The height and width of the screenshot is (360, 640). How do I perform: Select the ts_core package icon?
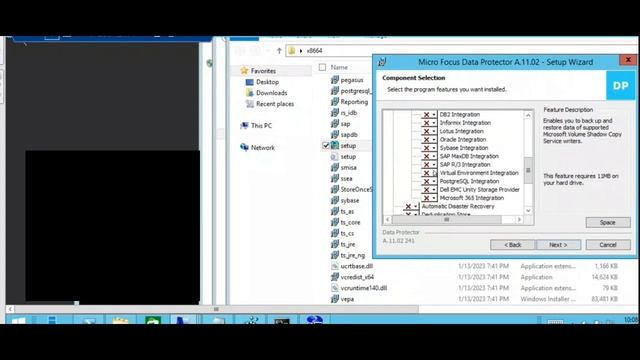tap(335, 222)
